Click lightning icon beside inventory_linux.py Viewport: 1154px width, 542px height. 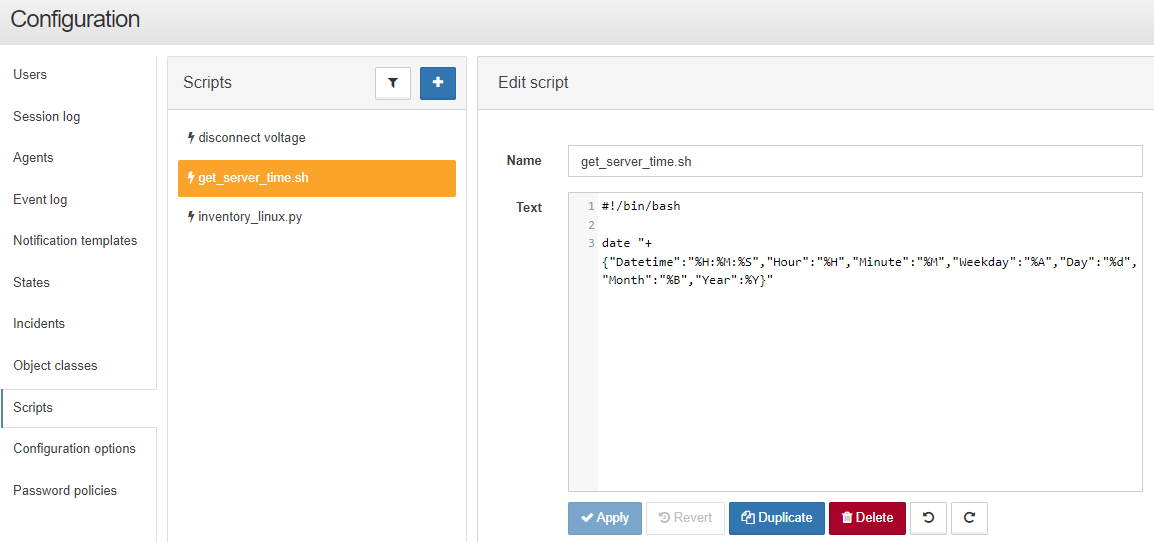tap(191, 217)
